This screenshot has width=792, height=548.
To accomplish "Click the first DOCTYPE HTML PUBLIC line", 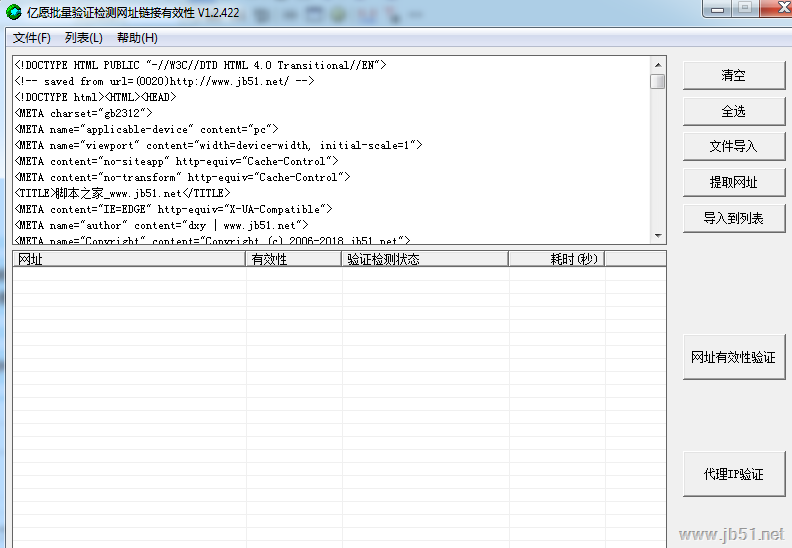I will tap(200, 65).
